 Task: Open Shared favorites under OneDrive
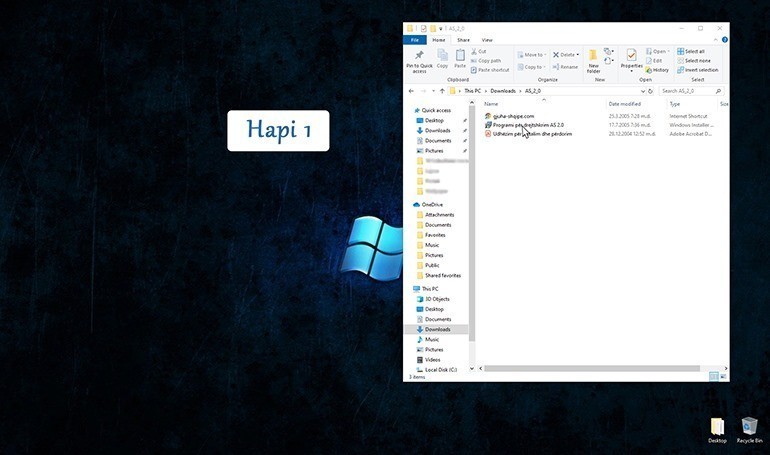click(x=439, y=275)
